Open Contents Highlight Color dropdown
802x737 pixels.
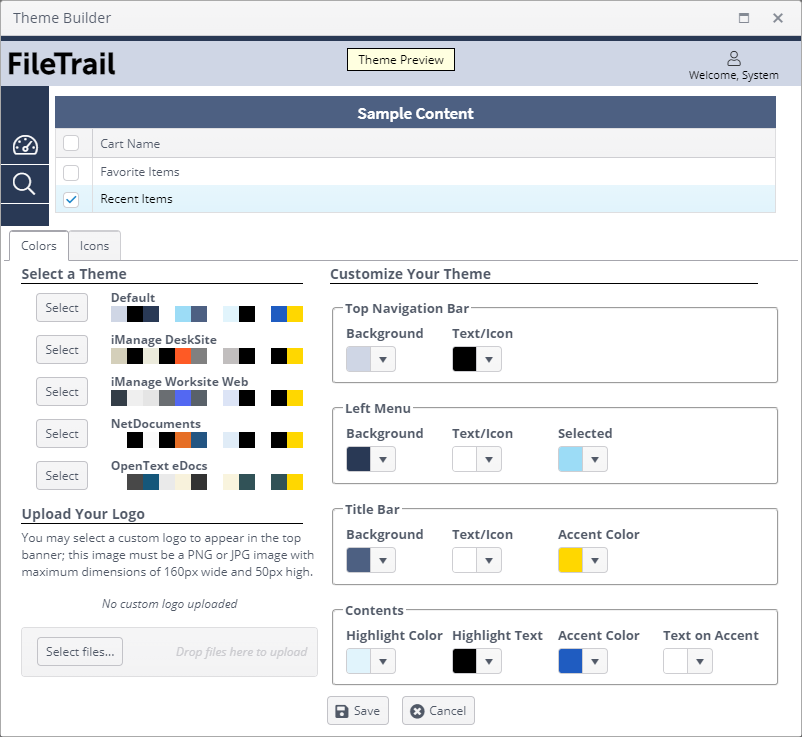coord(383,661)
